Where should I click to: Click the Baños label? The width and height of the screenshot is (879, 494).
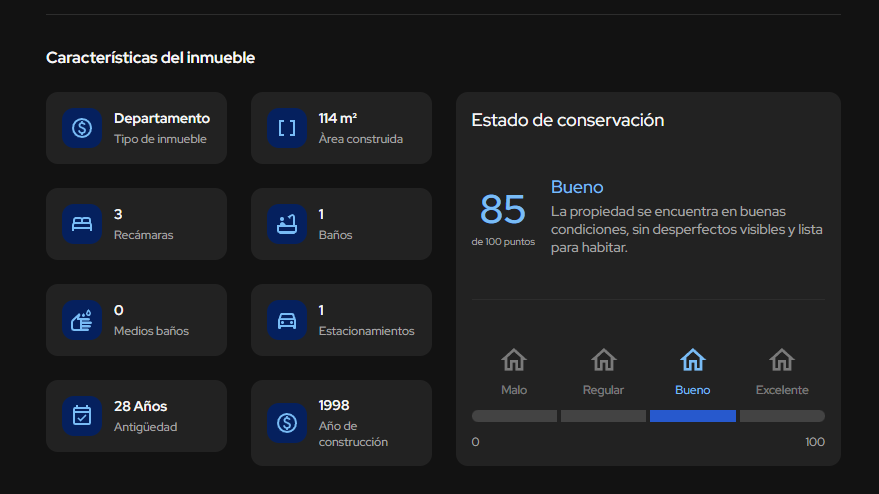[x=336, y=235]
